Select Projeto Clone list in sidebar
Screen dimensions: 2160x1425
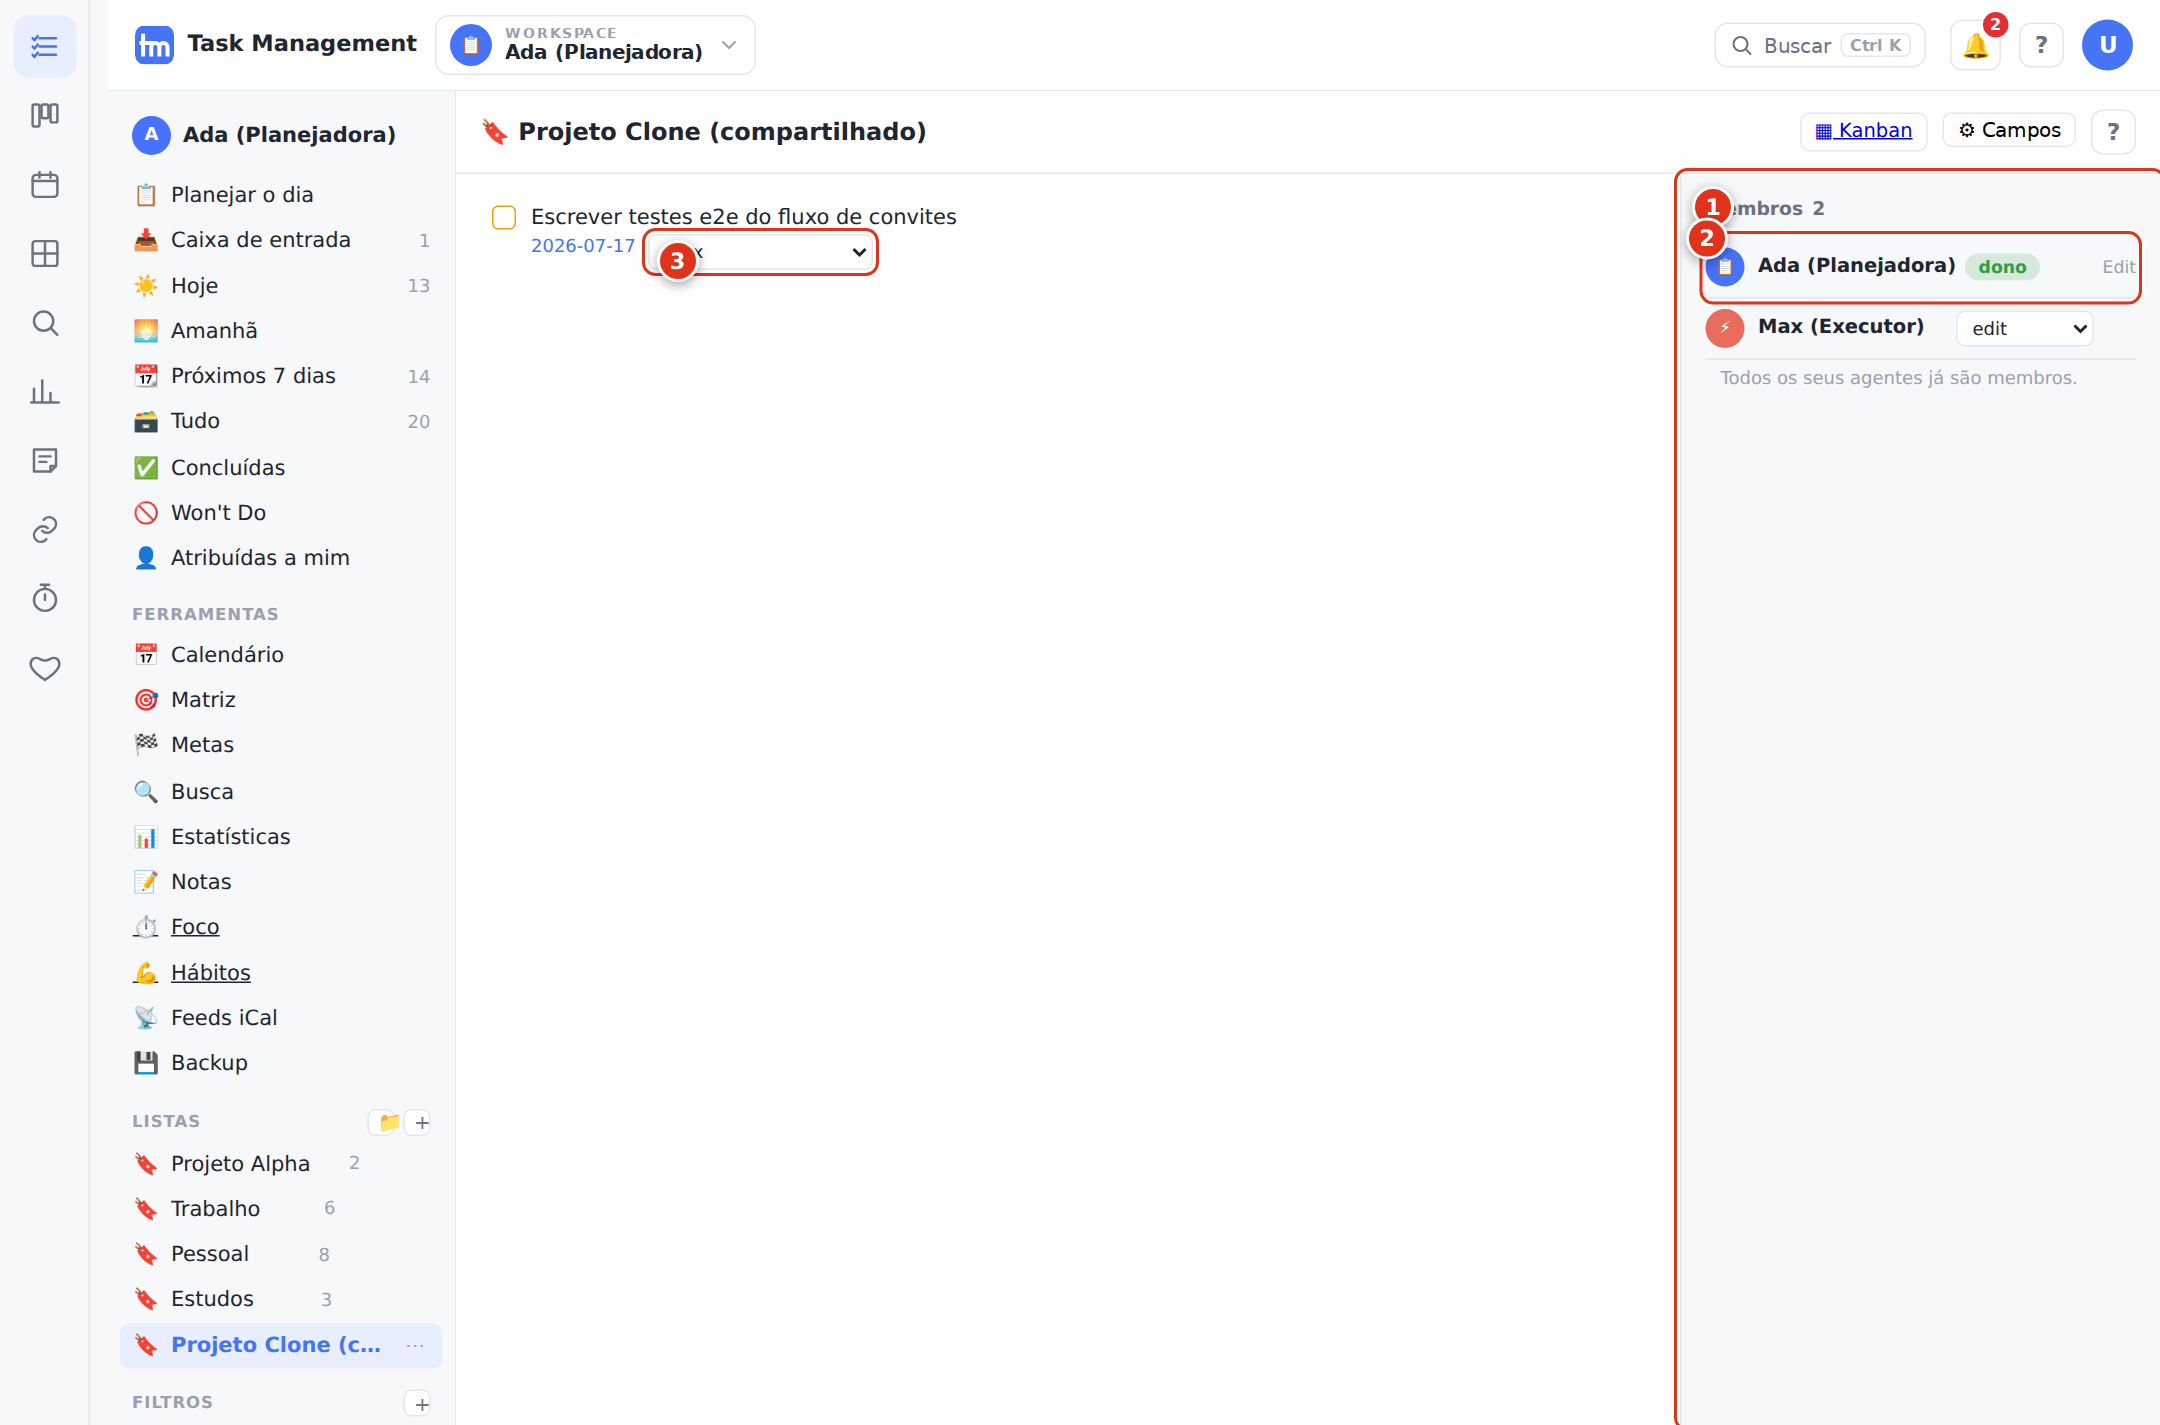pyautogui.click(x=280, y=1346)
